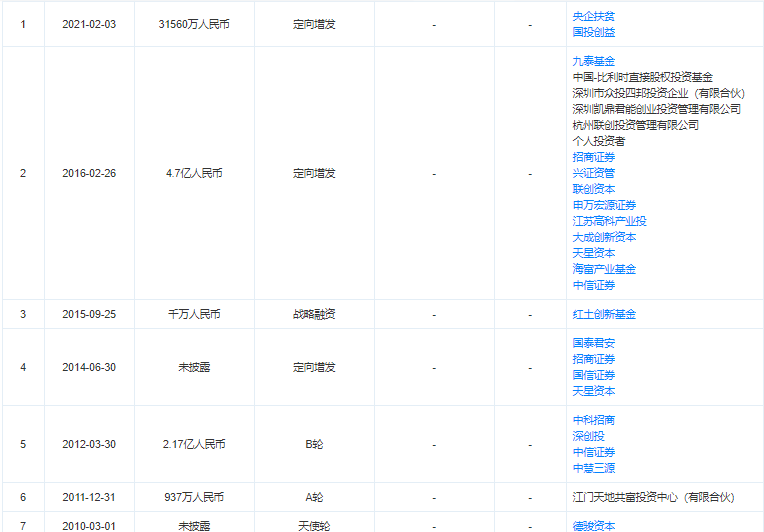
Task: Click the 中慧三源 investor link
Action: pyautogui.click(x=593, y=468)
